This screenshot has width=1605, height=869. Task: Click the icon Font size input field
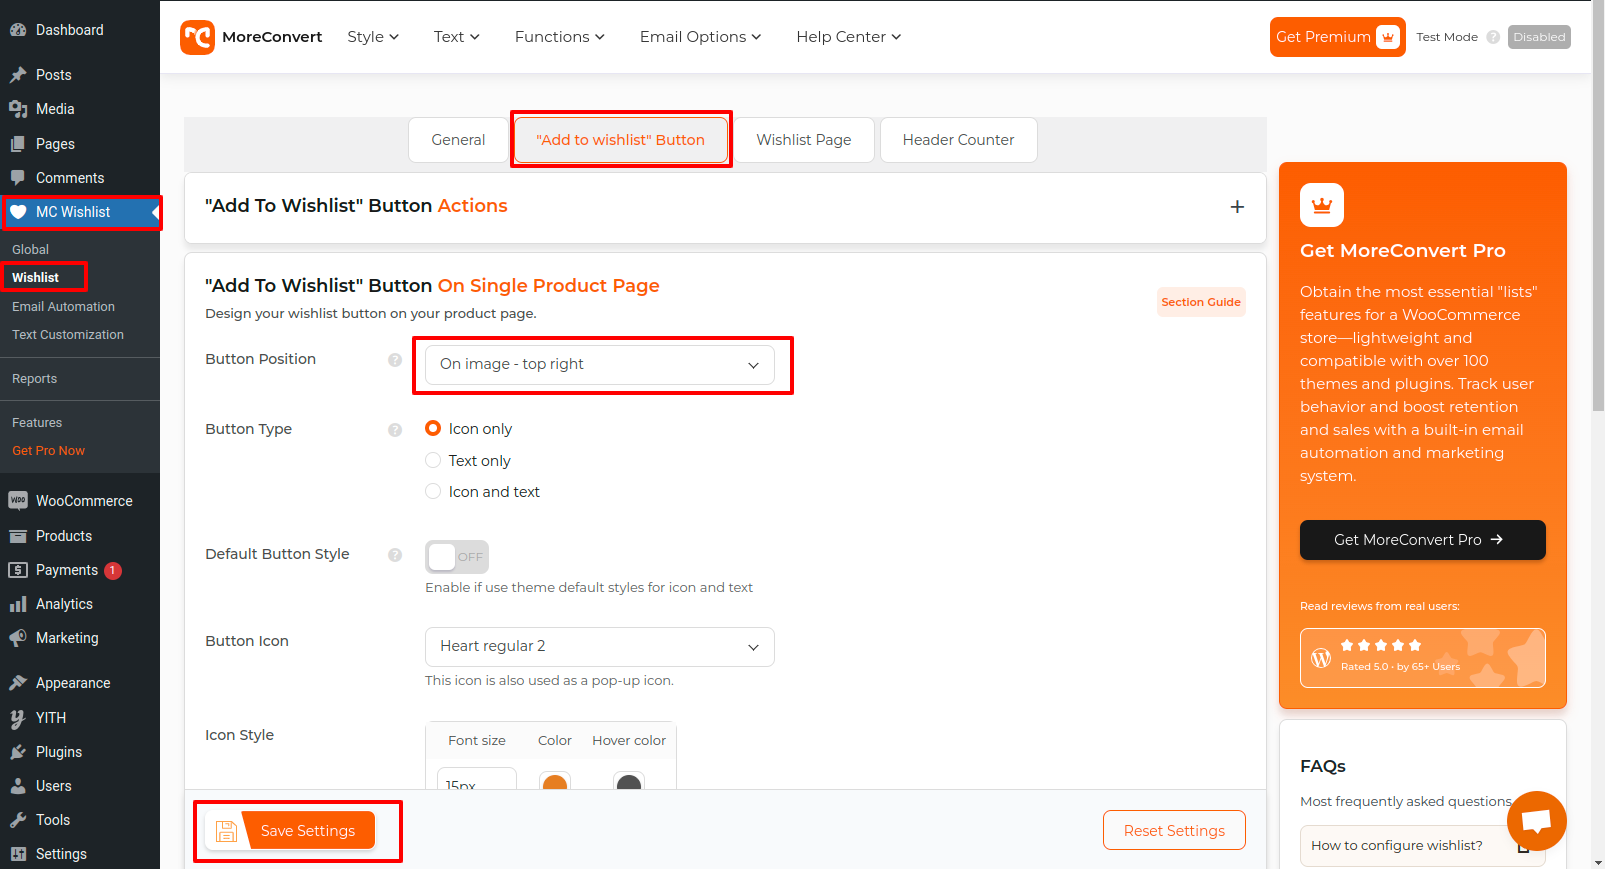(x=477, y=779)
